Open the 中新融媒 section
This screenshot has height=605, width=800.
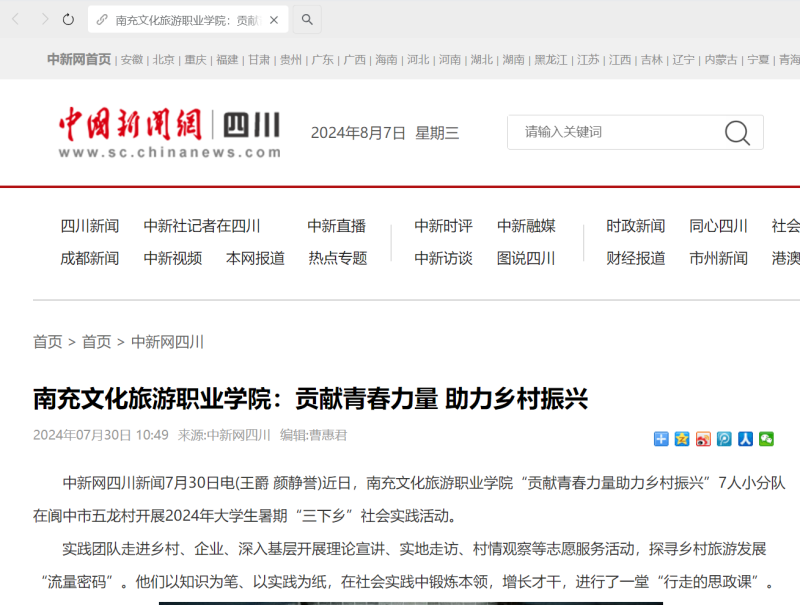[x=527, y=226]
